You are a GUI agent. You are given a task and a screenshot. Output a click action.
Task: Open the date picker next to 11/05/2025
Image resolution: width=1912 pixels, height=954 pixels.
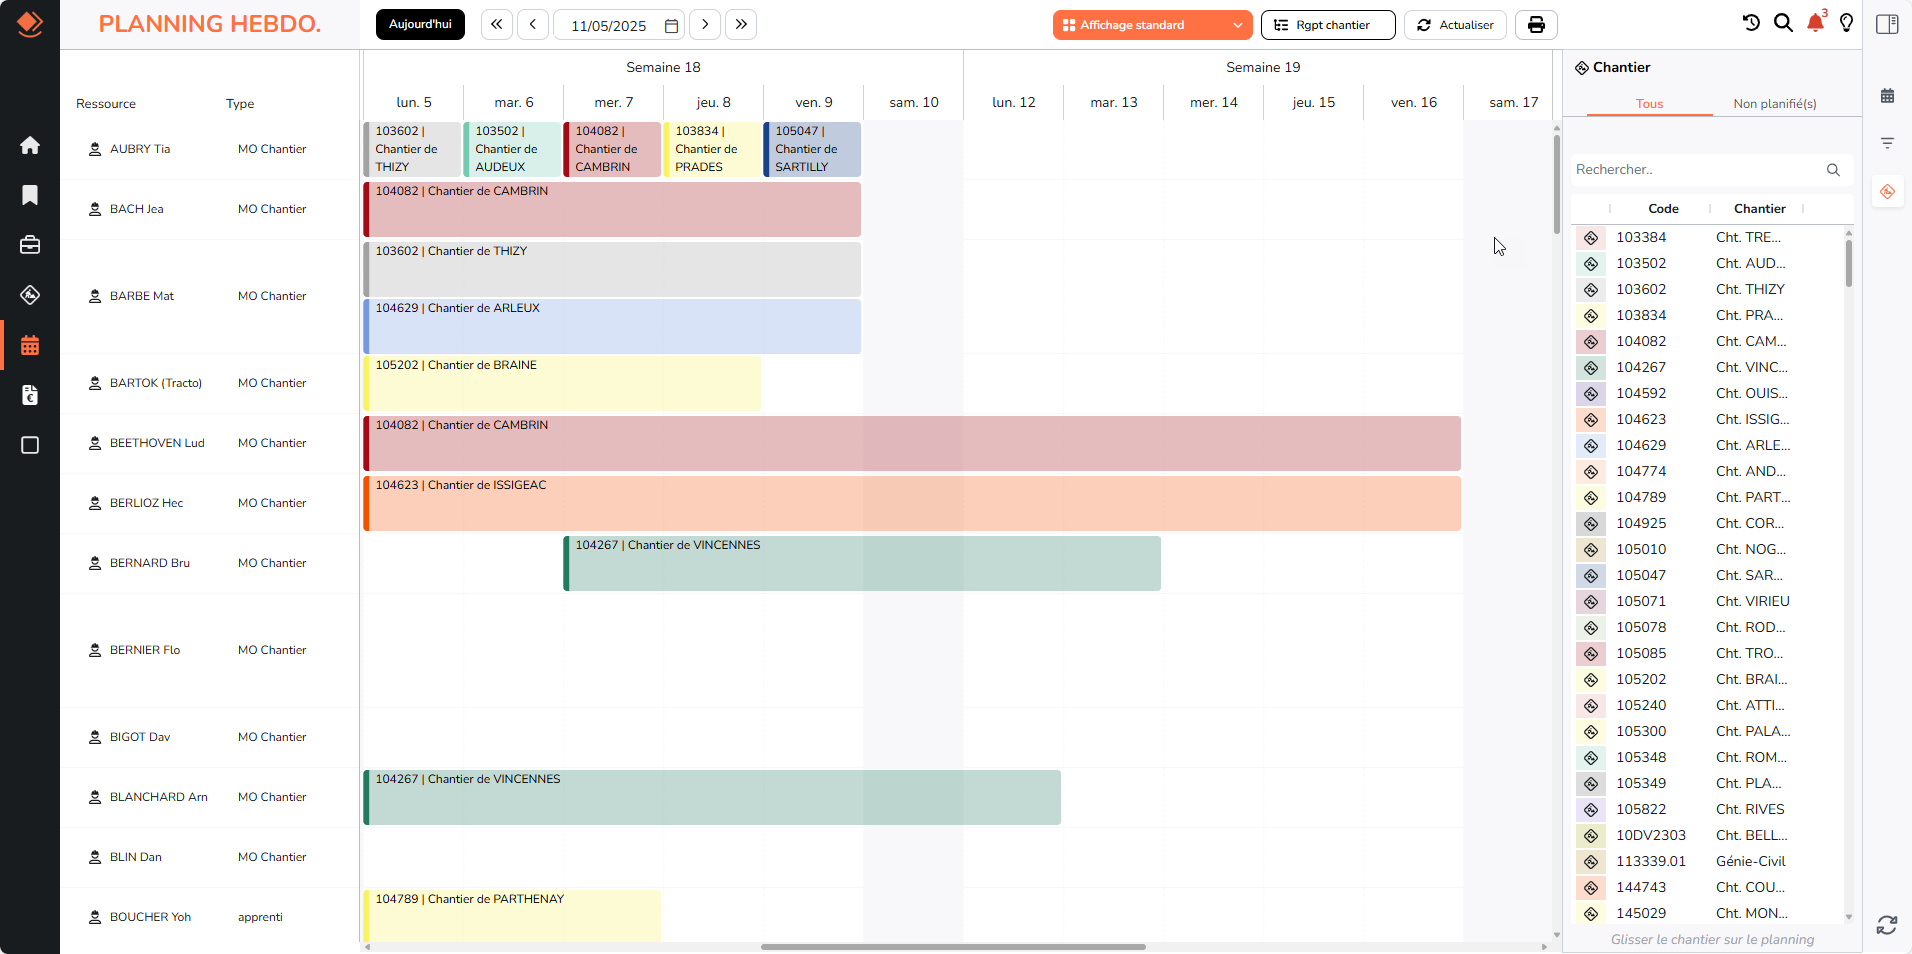(x=669, y=25)
